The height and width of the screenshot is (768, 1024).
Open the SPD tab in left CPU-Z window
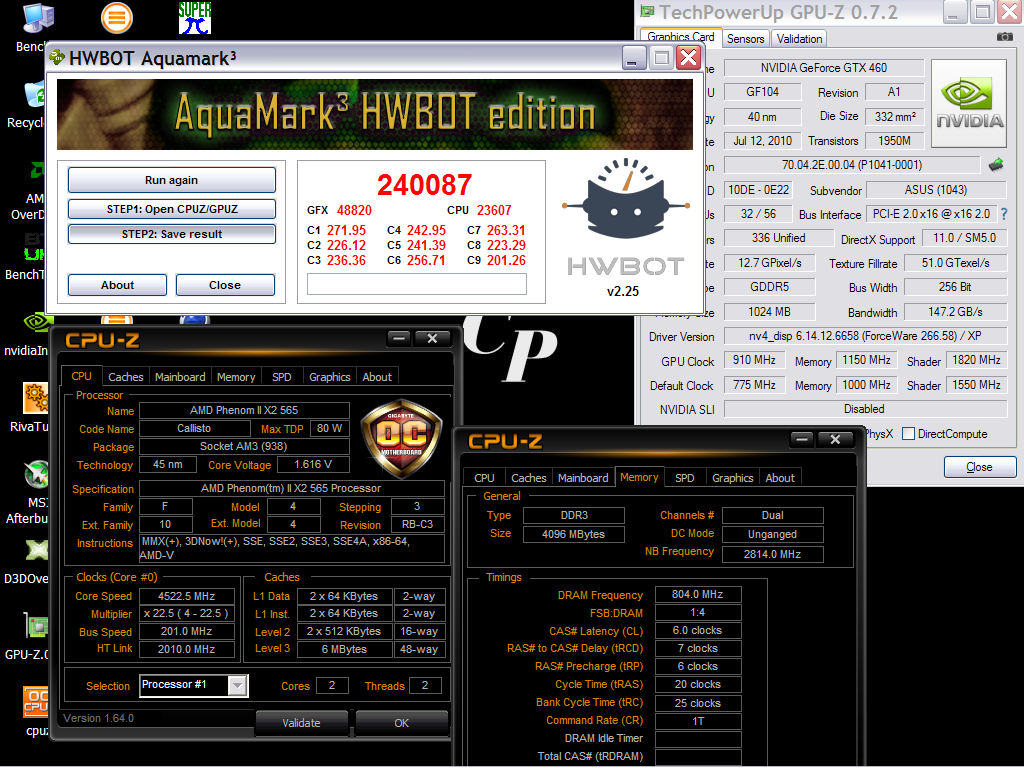(281, 377)
